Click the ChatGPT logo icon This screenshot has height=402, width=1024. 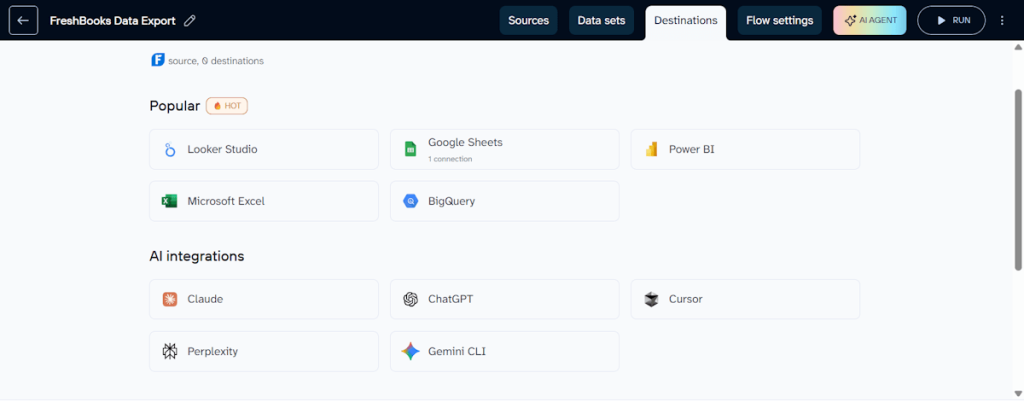[x=410, y=300]
